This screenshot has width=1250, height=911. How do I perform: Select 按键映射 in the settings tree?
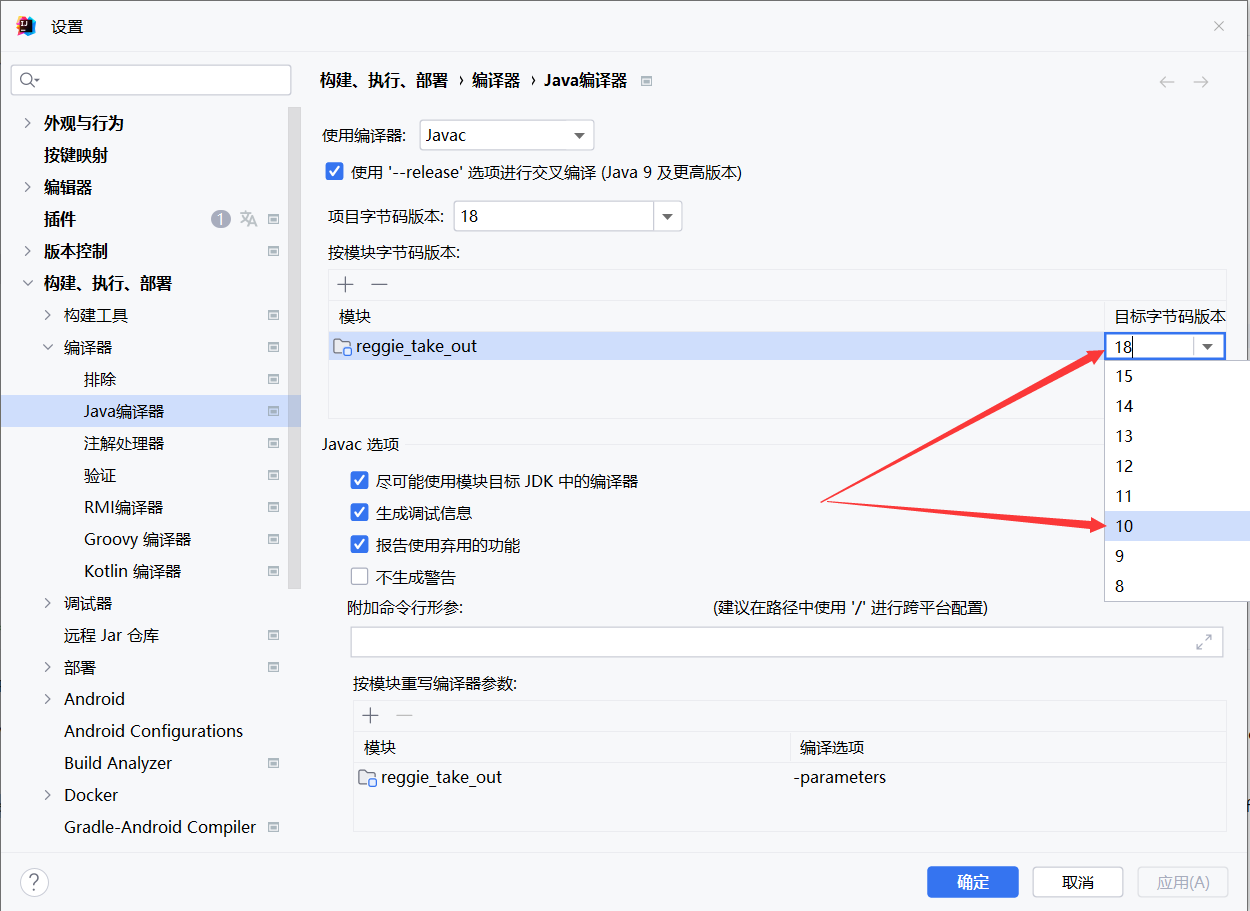[x=76, y=155]
